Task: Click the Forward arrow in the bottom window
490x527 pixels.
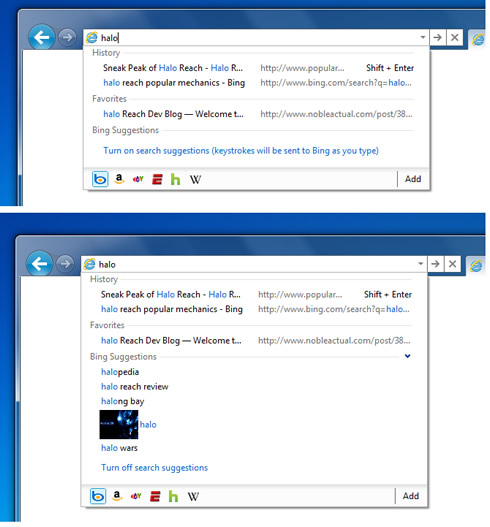Action: pos(65,264)
